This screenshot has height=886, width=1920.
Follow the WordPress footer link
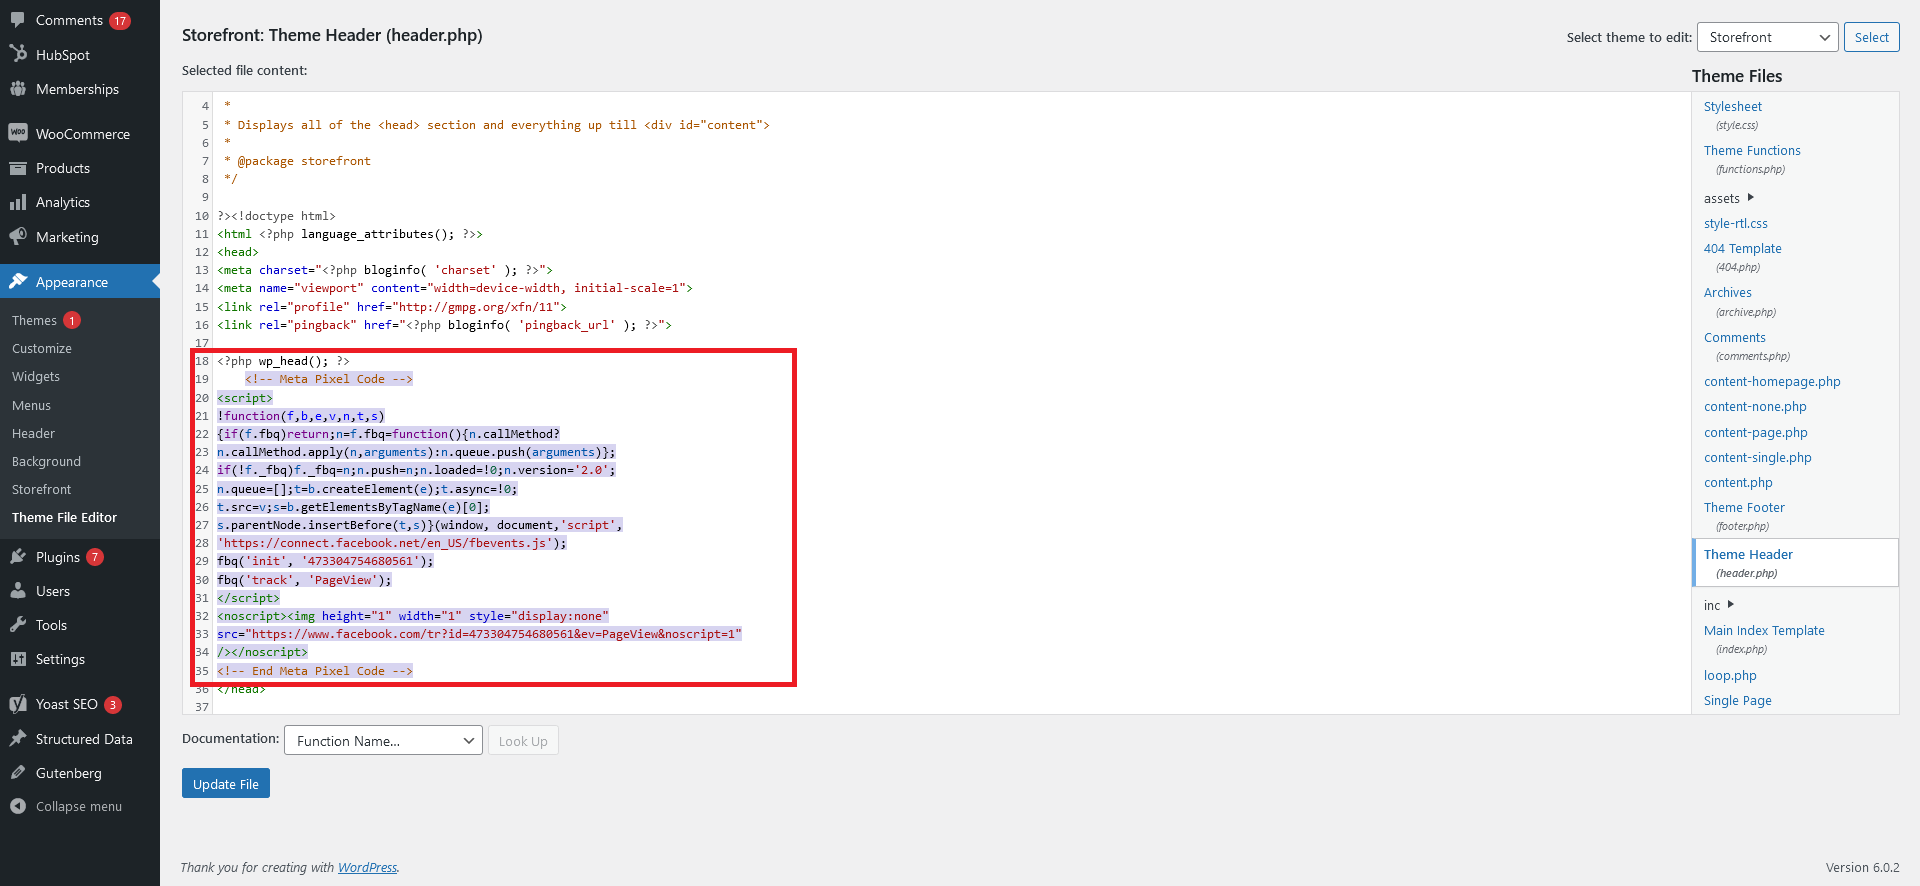click(367, 868)
